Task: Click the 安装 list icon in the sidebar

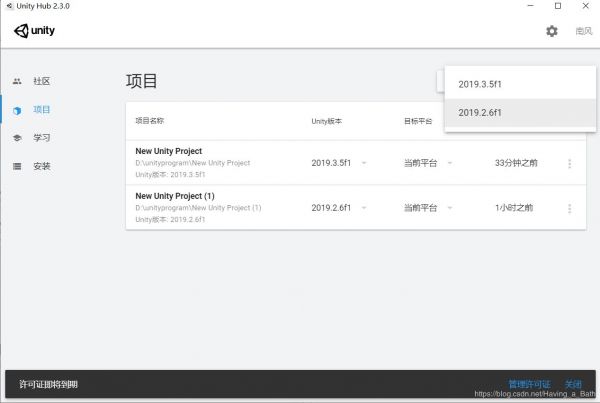Action: pos(17,166)
